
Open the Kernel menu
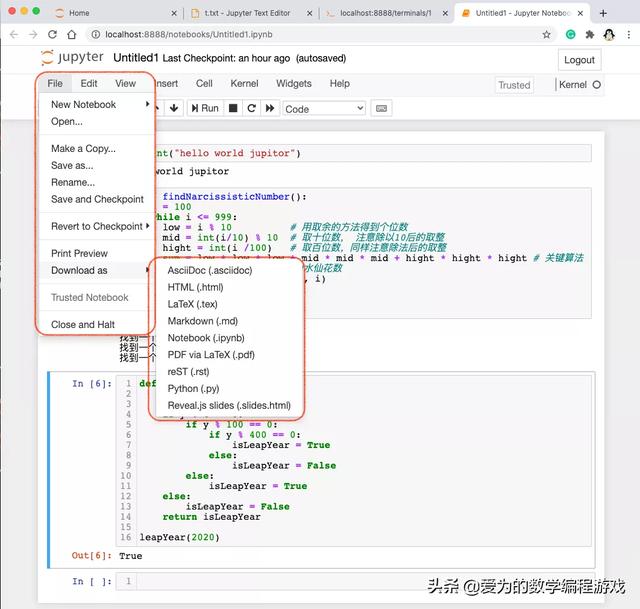244,83
